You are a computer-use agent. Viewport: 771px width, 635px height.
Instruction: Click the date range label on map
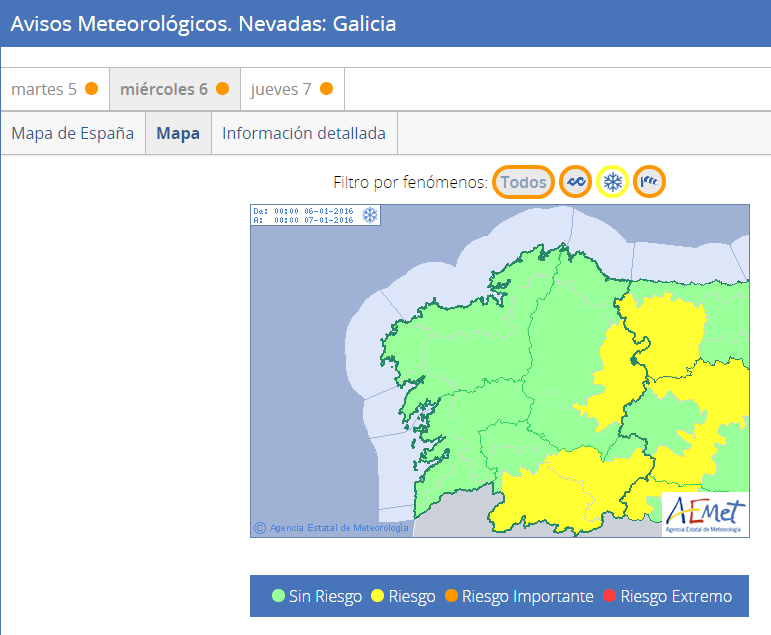tap(305, 216)
